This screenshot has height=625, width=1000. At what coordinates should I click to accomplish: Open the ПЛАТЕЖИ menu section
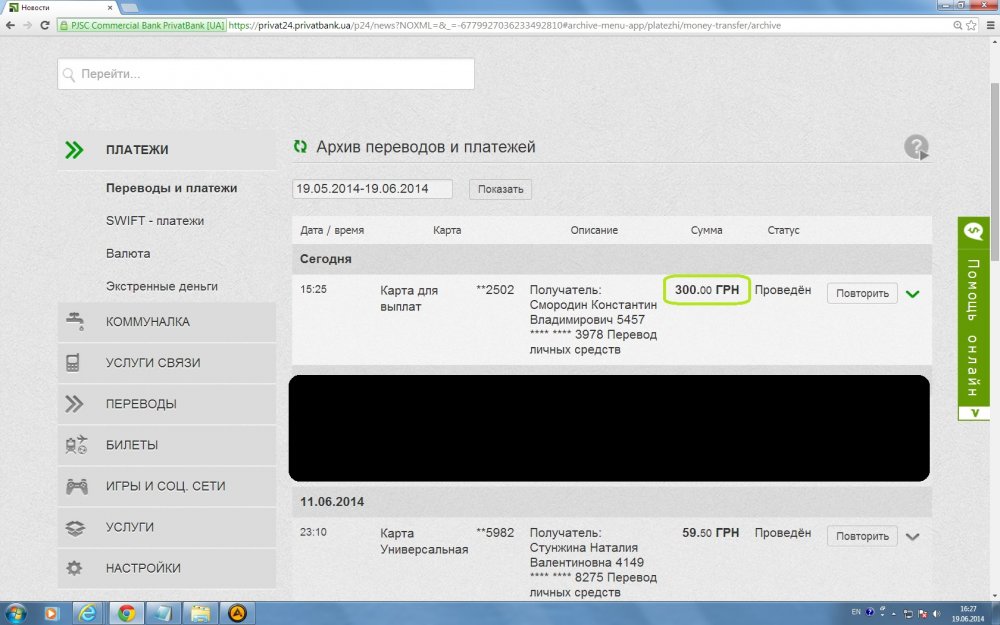tap(166, 150)
